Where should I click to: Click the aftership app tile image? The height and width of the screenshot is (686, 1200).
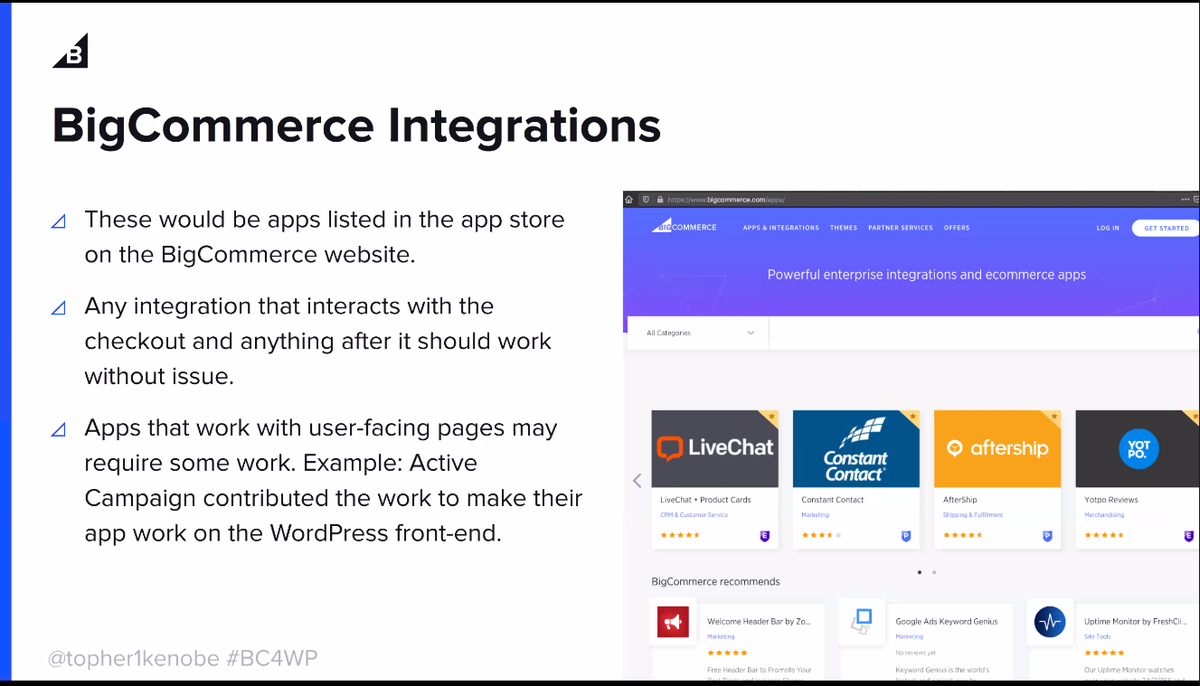click(x=997, y=448)
